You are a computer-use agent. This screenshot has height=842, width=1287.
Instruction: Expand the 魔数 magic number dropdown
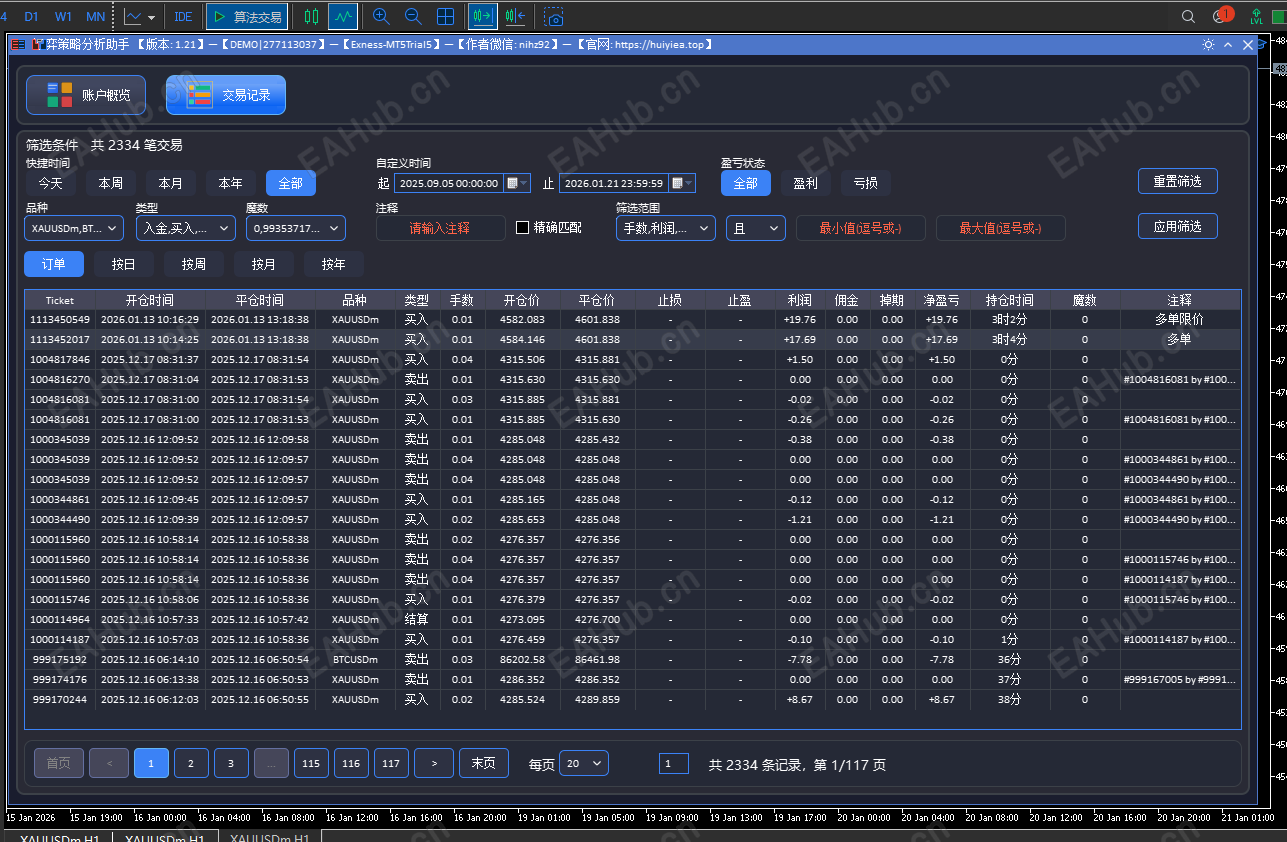(x=296, y=228)
